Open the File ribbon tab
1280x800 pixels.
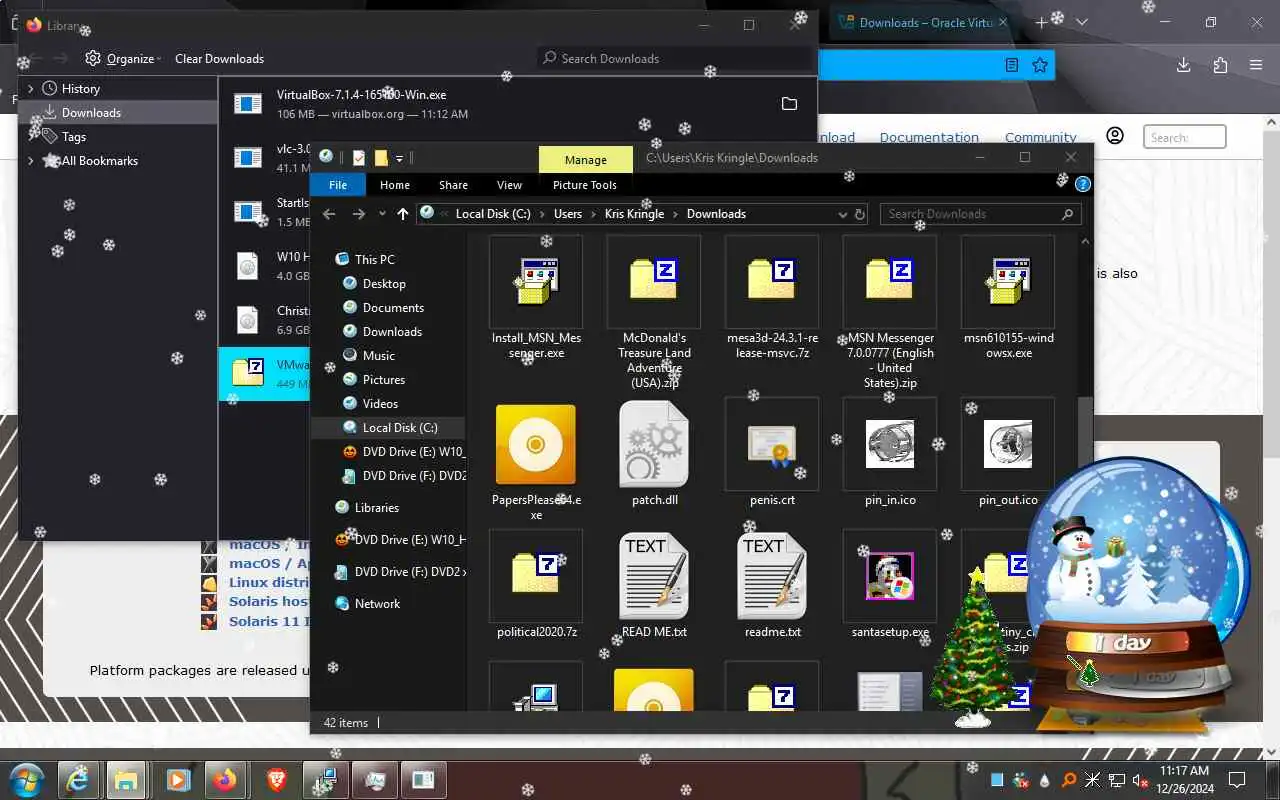click(x=338, y=185)
